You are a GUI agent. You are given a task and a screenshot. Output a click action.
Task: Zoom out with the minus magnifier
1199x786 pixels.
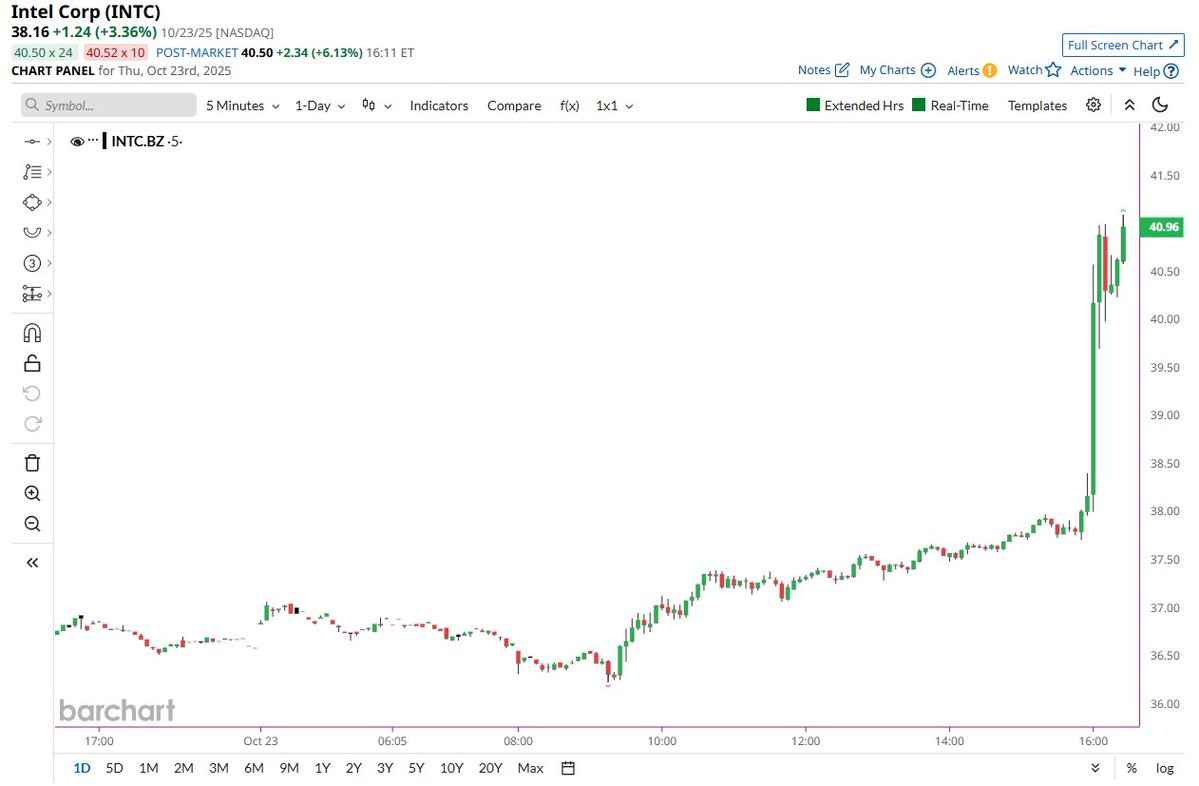pos(32,525)
